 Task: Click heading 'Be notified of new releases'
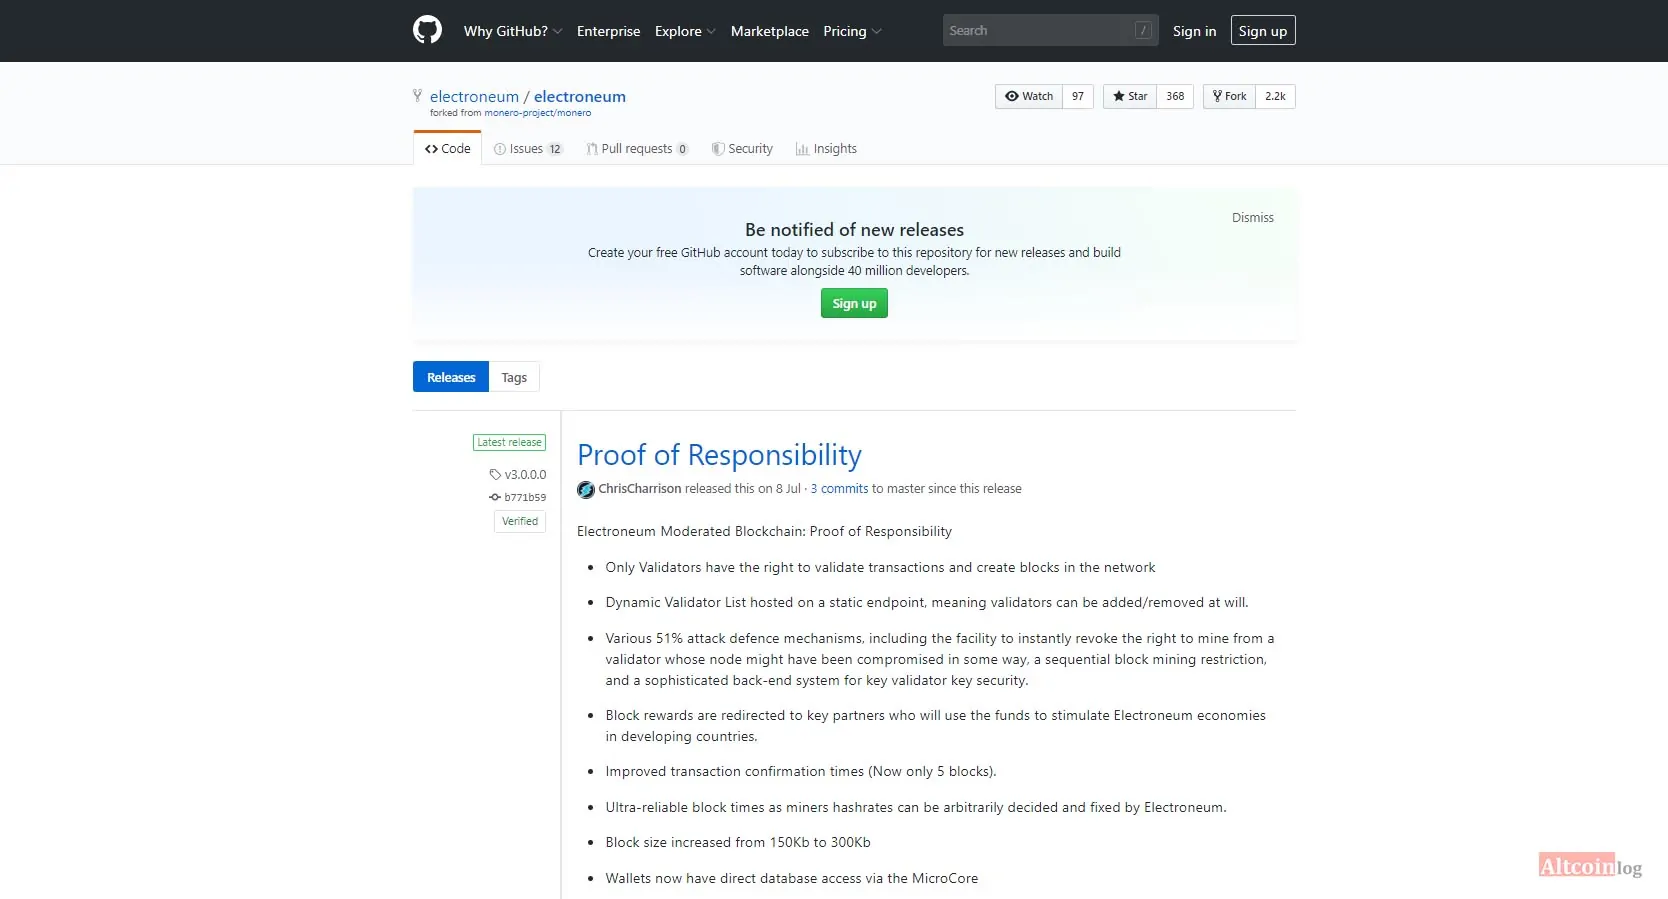click(x=854, y=230)
